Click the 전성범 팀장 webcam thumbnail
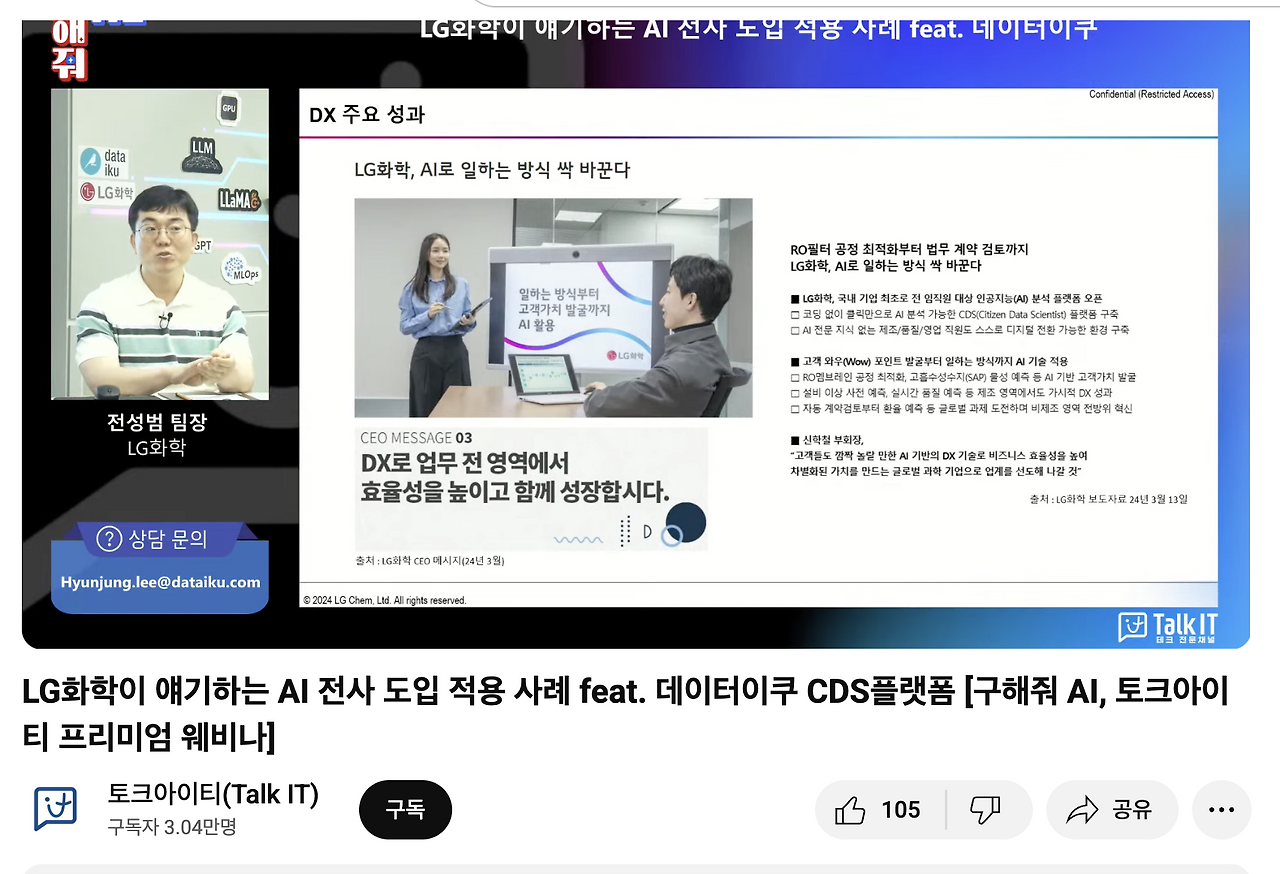Viewport: 1280px width, 874px height. point(159,243)
